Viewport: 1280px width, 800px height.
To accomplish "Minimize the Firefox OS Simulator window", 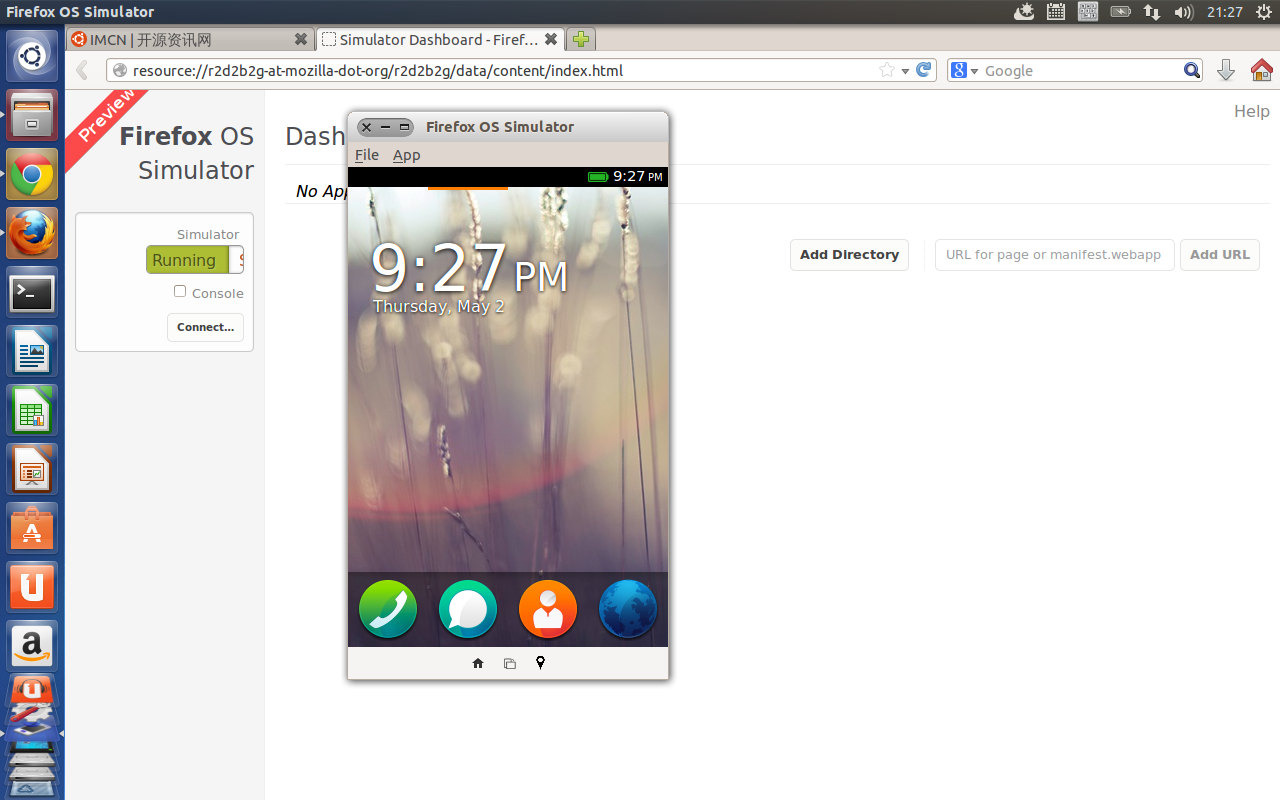I will [x=385, y=127].
